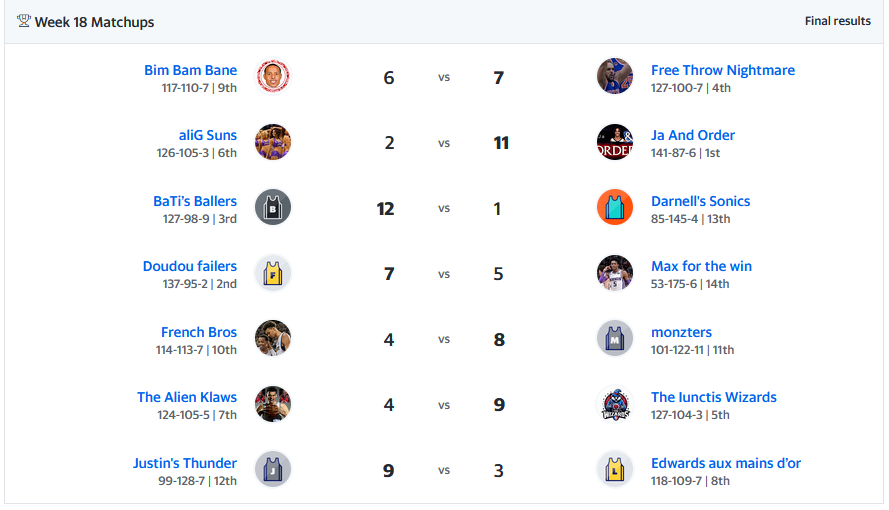Select Justin's Thunder jersey icon
The image size is (889, 510).
[x=273, y=469]
